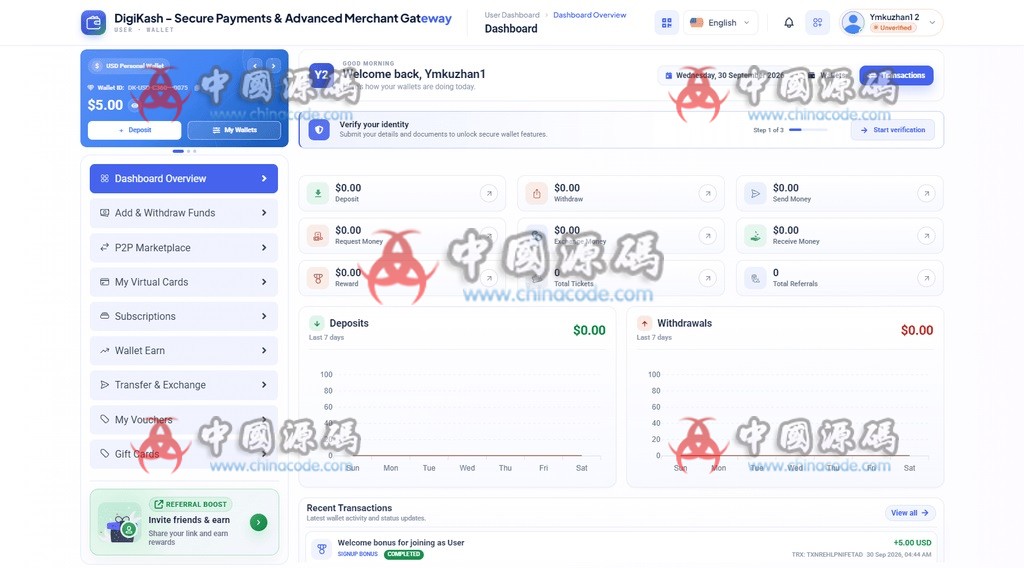
Task: Click the Transactions button
Action: [x=896, y=75]
